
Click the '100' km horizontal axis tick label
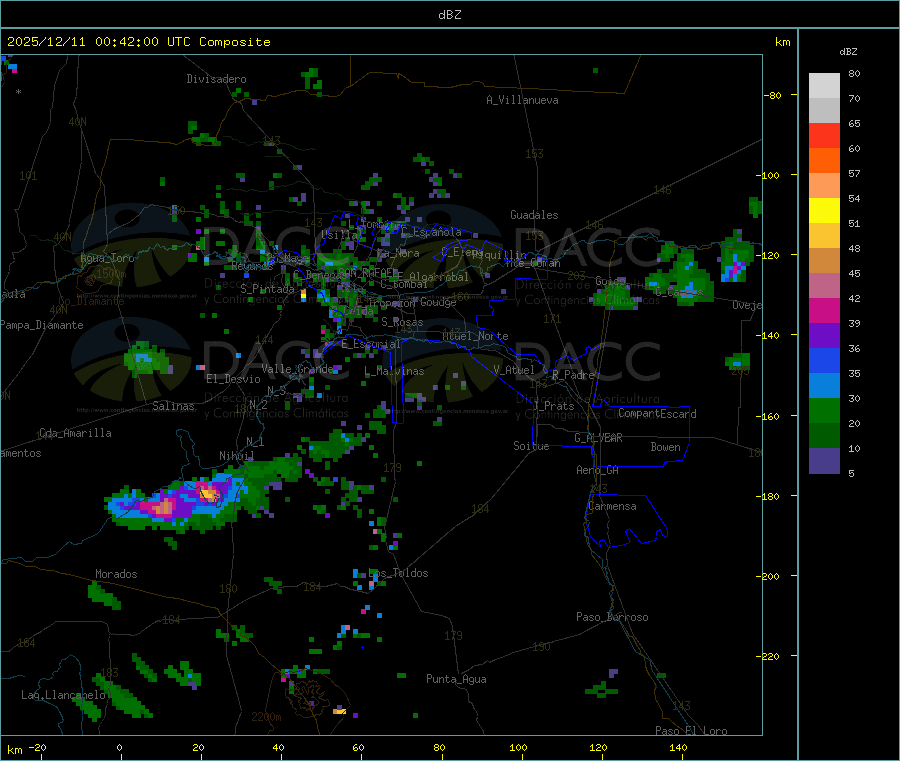pos(518,747)
